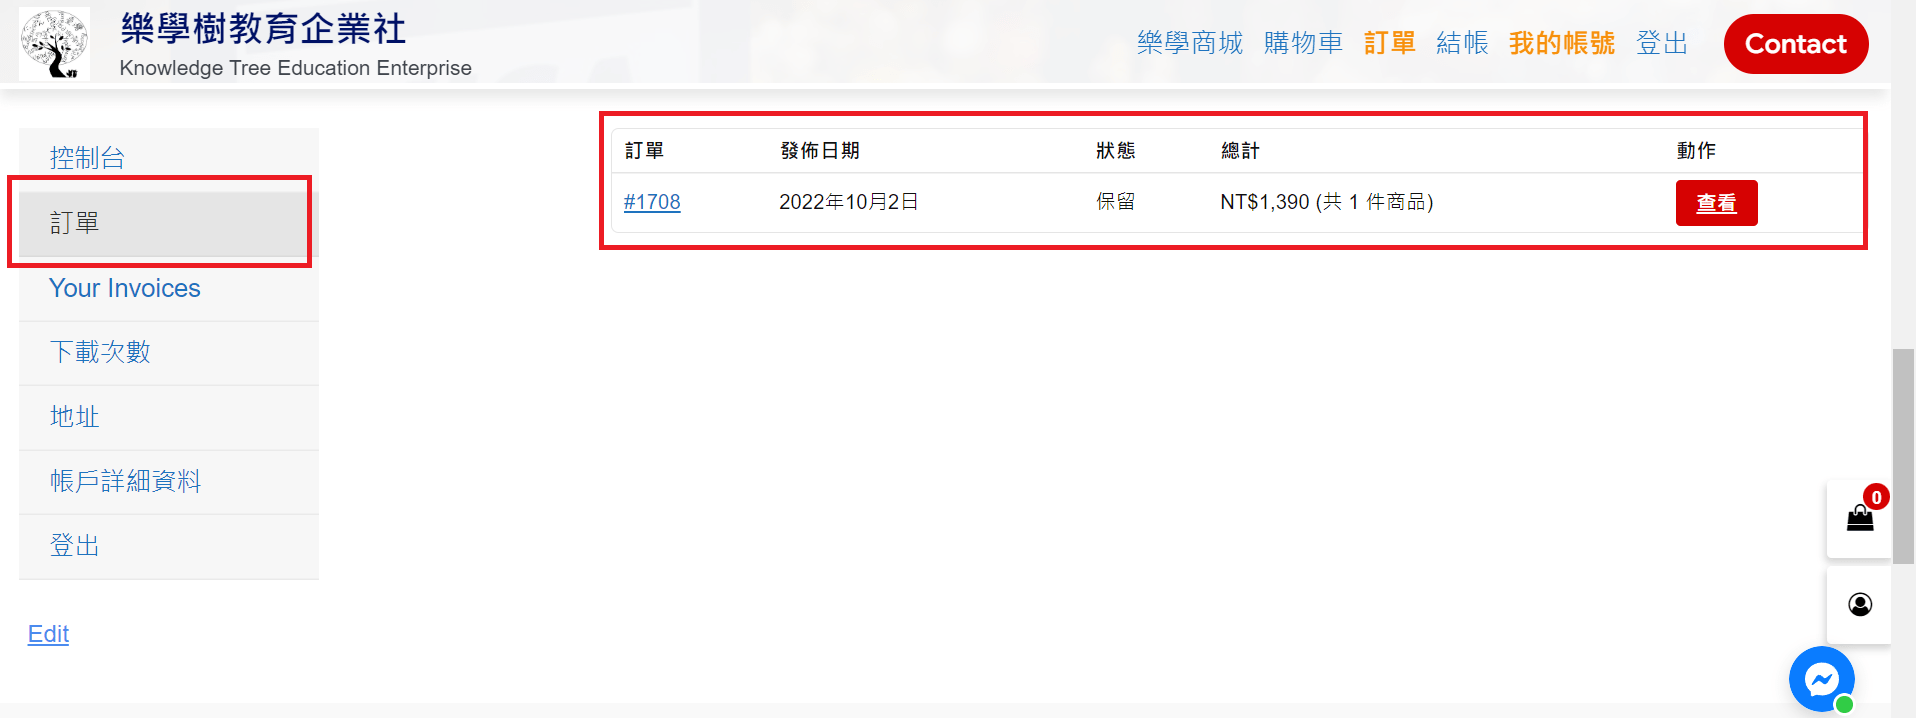Click the red Contact button
Screen dimensions: 1918x718
(1795, 44)
